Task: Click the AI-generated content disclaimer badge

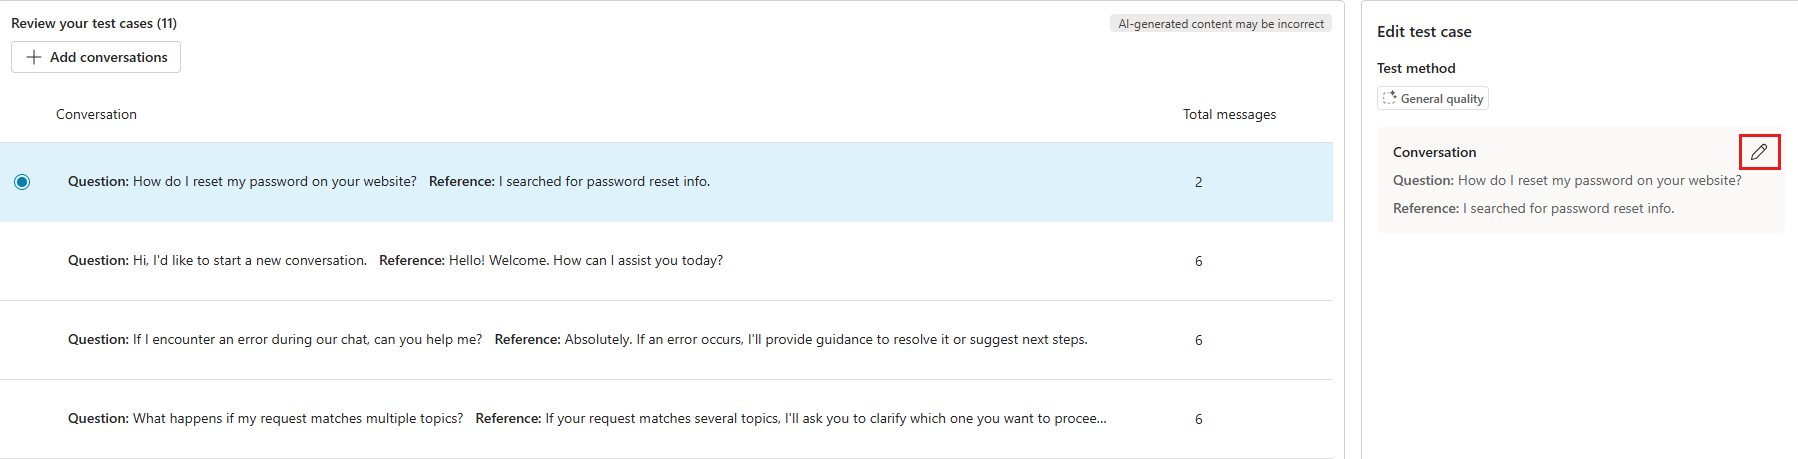Action: pyautogui.click(x=1220, y=24)
